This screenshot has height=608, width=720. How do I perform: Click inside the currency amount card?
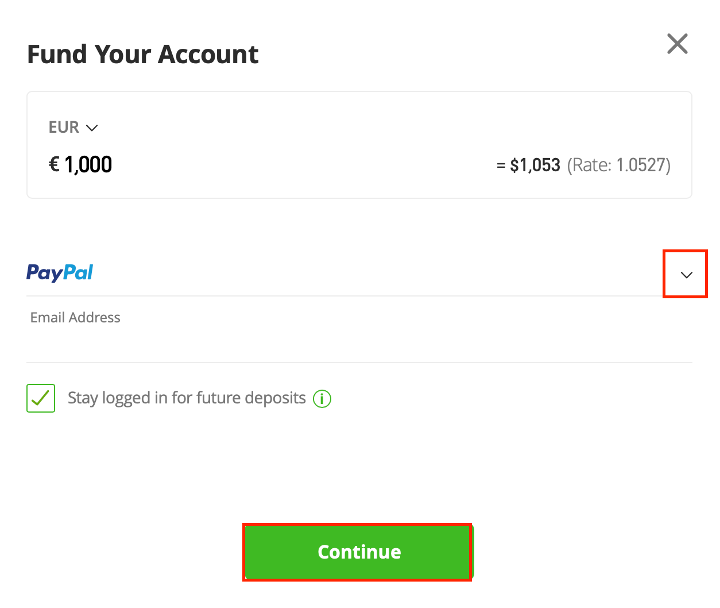tap(359, 145)
